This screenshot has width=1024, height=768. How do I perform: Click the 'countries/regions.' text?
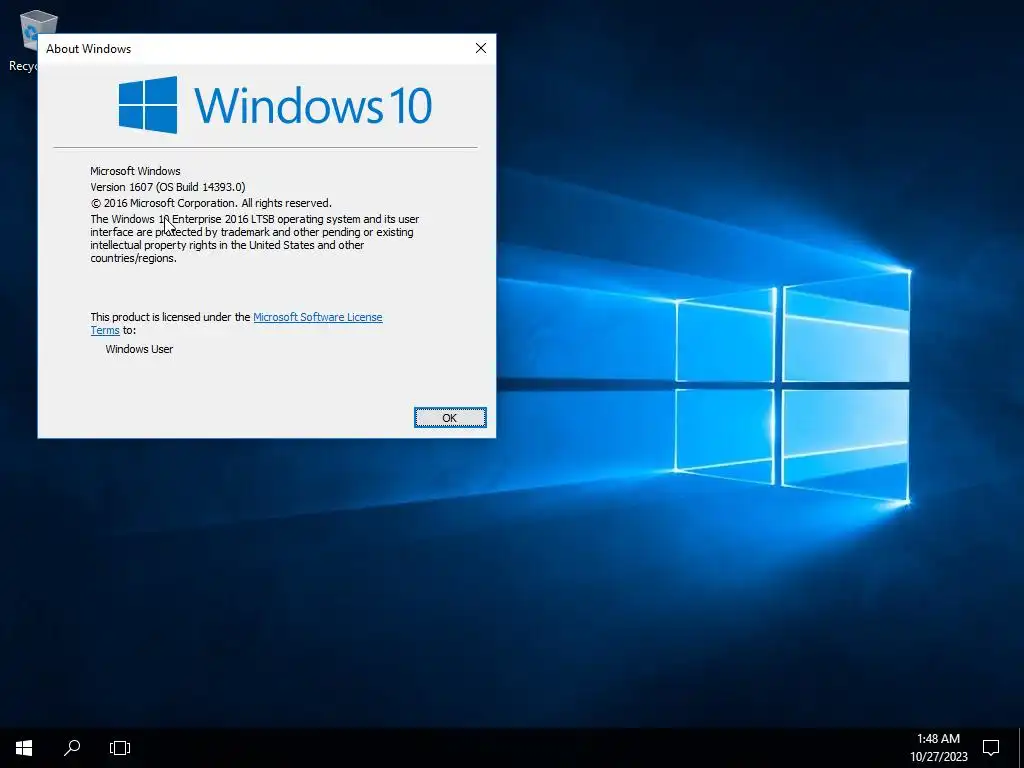133,258
